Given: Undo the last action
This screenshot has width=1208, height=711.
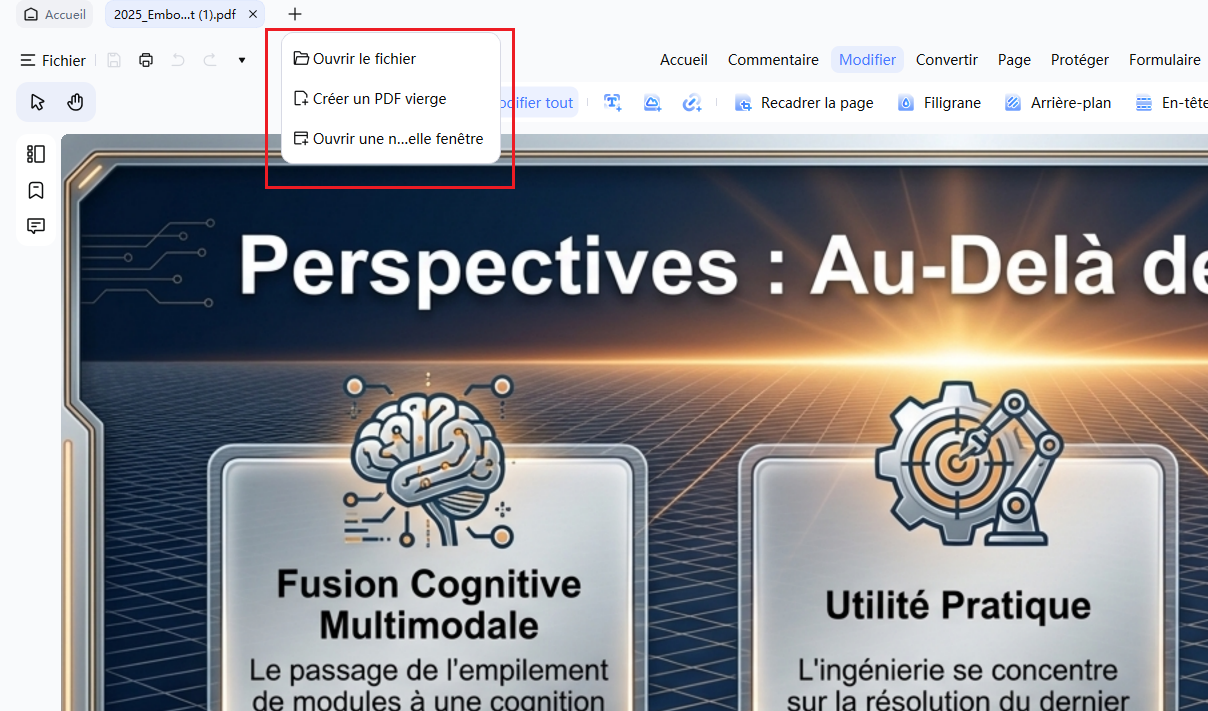Looking at the screenshot, I should 178,61.
